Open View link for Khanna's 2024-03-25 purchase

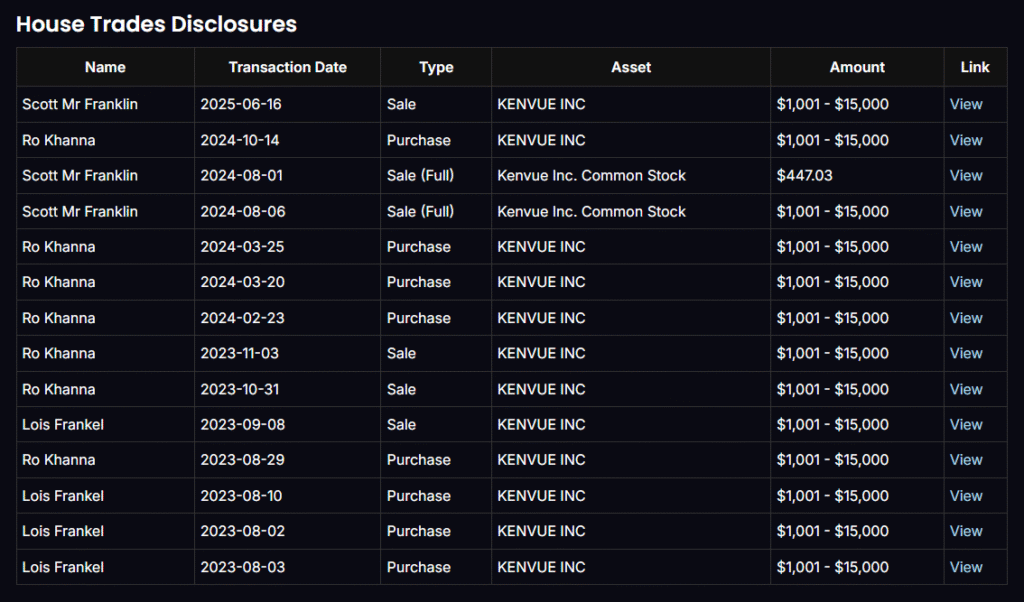[966, 246]
